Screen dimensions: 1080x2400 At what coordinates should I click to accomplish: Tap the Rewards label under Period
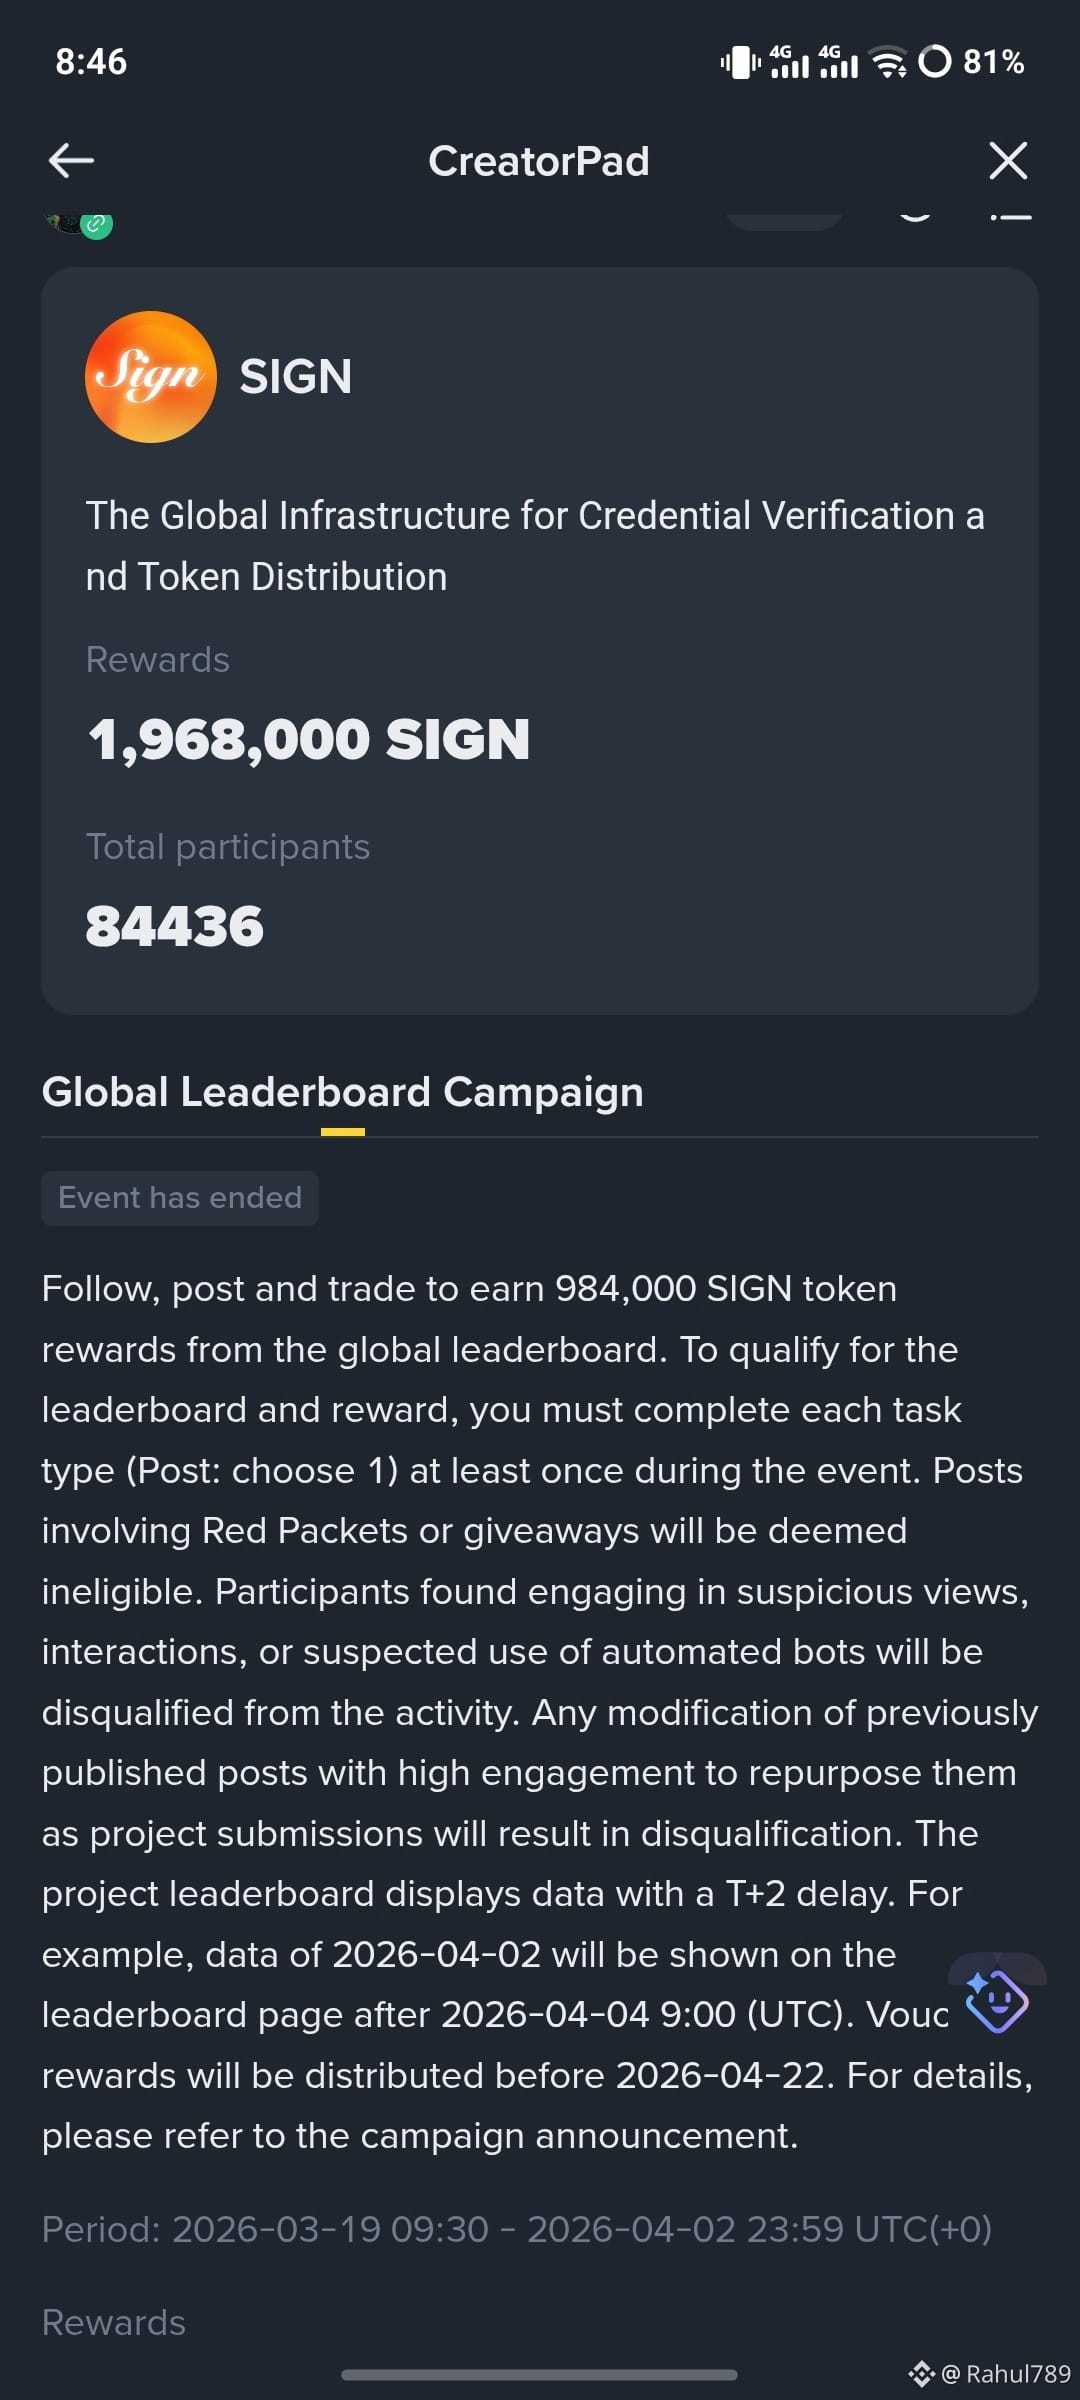point(114,2322)
